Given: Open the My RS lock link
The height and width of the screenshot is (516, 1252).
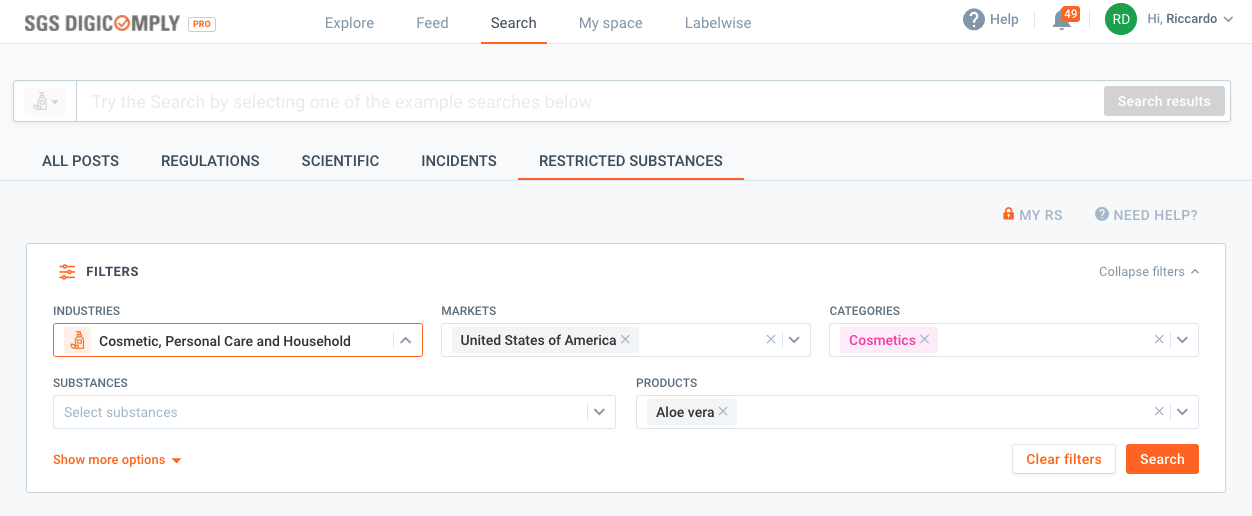Looking at the screenshot, I should point(1033,215).
